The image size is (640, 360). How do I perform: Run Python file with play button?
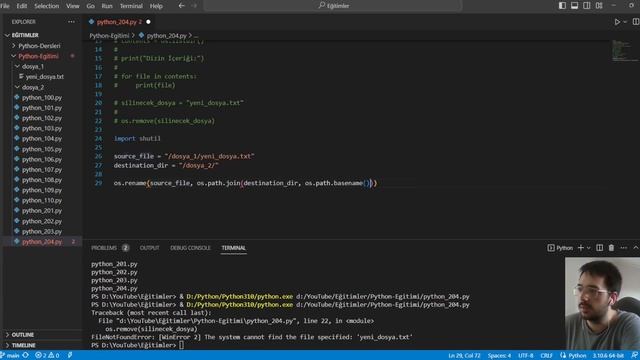click(617, 22)
